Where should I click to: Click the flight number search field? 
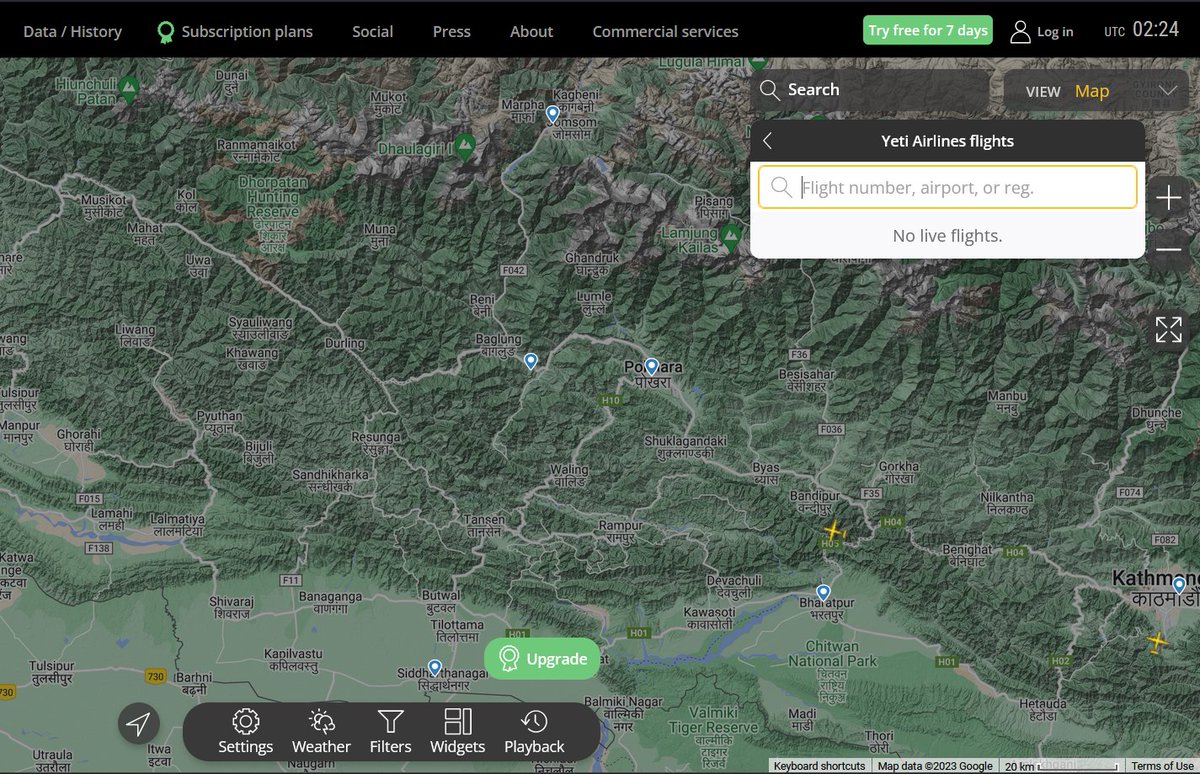coord(947,187)
